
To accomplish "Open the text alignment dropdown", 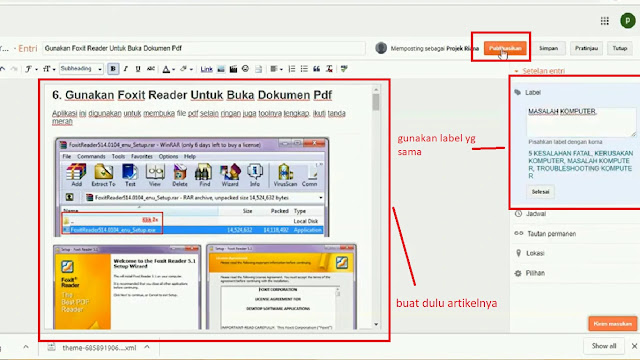I will click(x=276, y=69).
